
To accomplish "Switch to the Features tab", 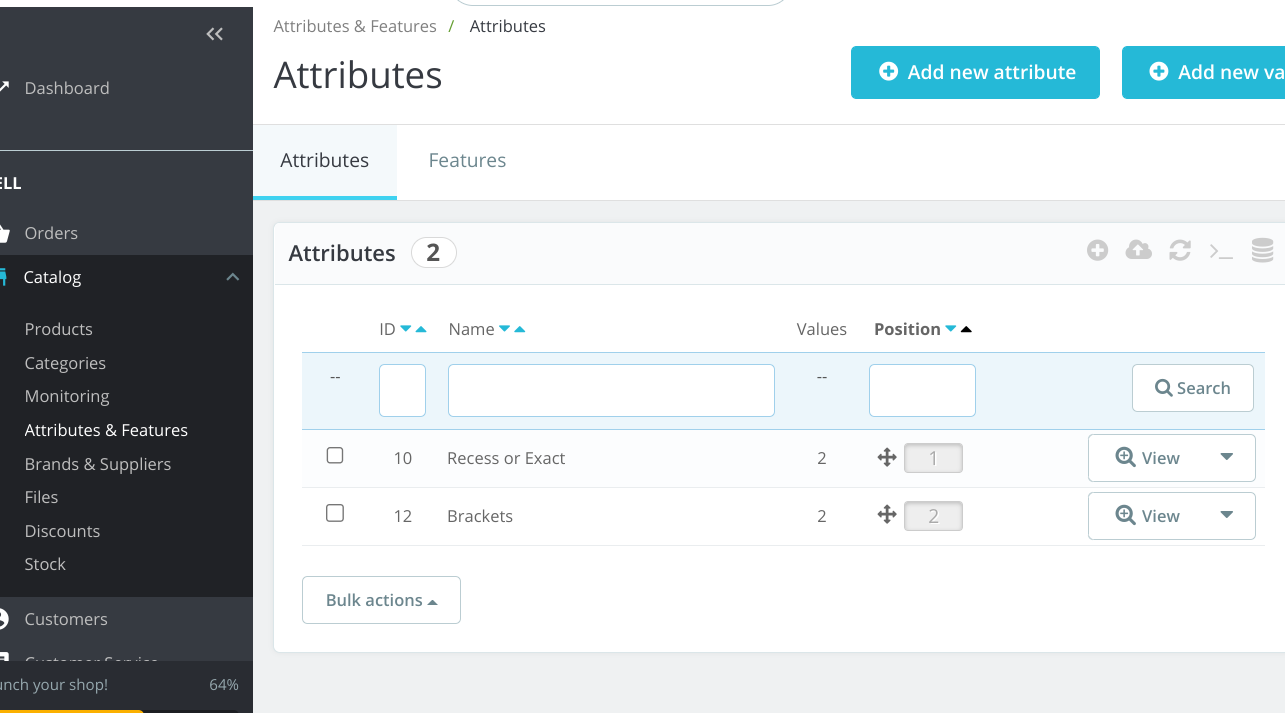I will pos(467,160).
